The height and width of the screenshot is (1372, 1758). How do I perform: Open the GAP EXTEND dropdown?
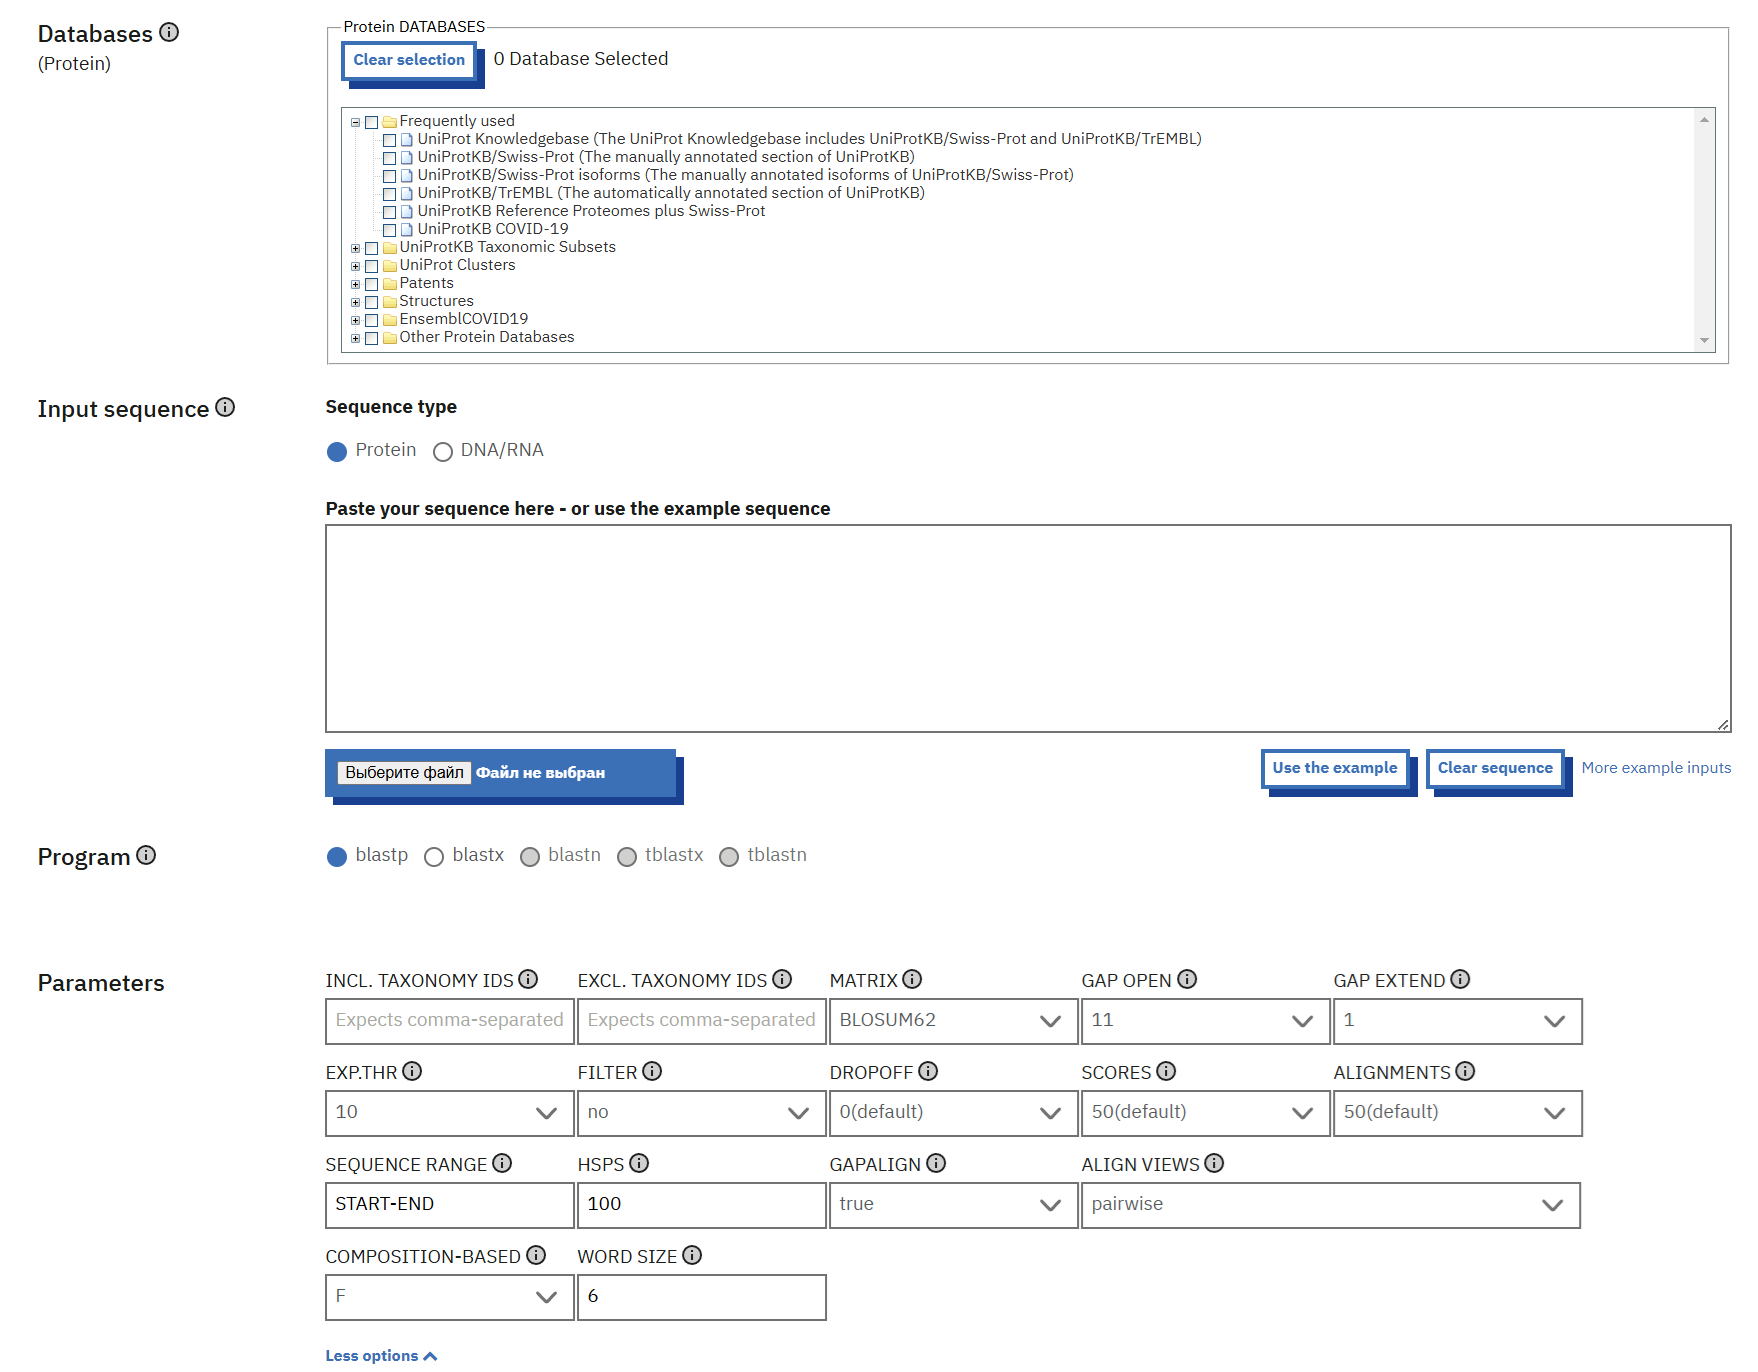pyautogui.click(x=1457, y=1021)
